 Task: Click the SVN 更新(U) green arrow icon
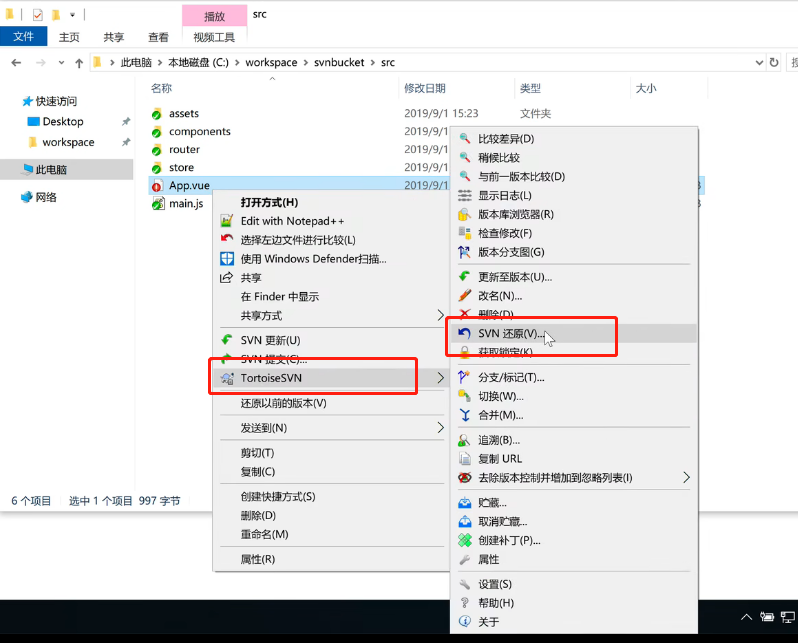[x=227, y=340]
